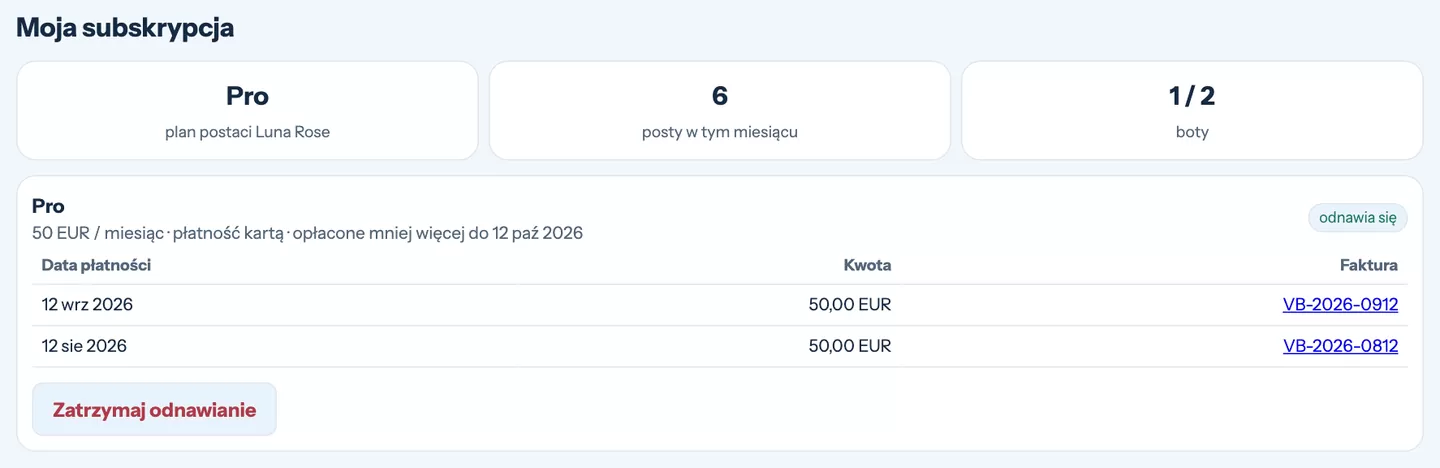Click the 'boty' label
The height and width of the screenshot is (468, 1440).
click(x=1192, y=132)
